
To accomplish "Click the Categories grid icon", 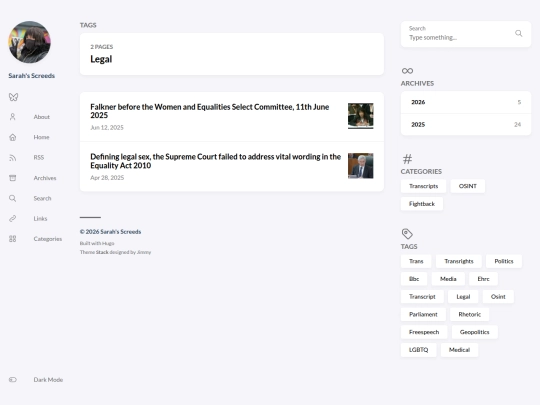I will [x=13, y=239].
